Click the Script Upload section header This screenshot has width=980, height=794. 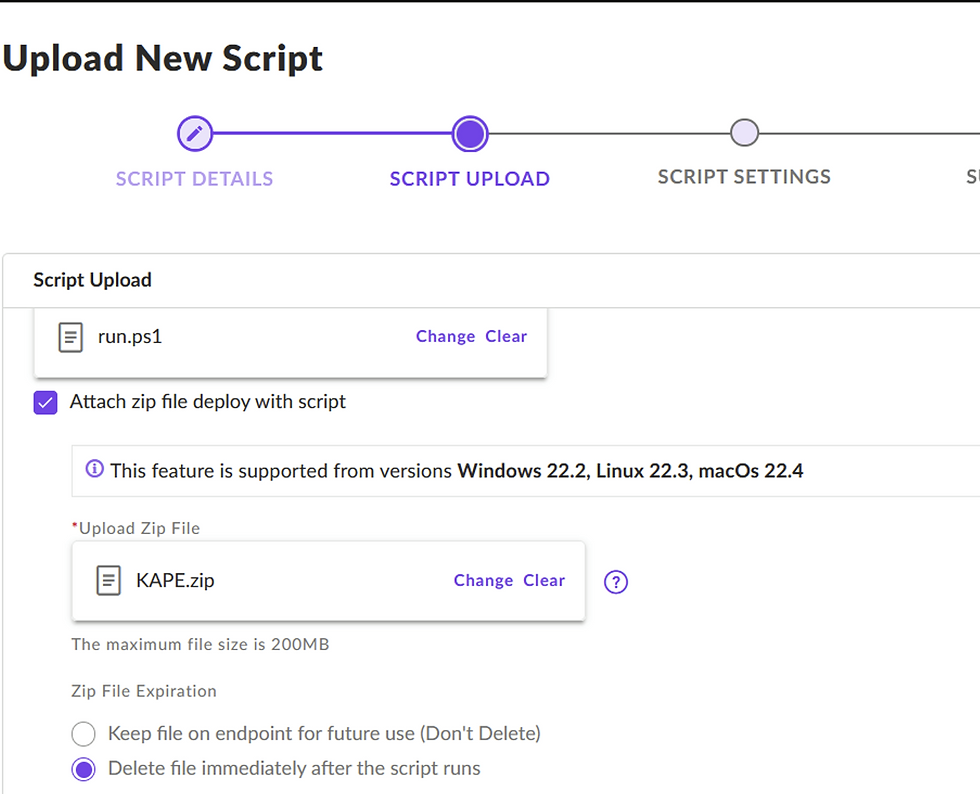92,280
